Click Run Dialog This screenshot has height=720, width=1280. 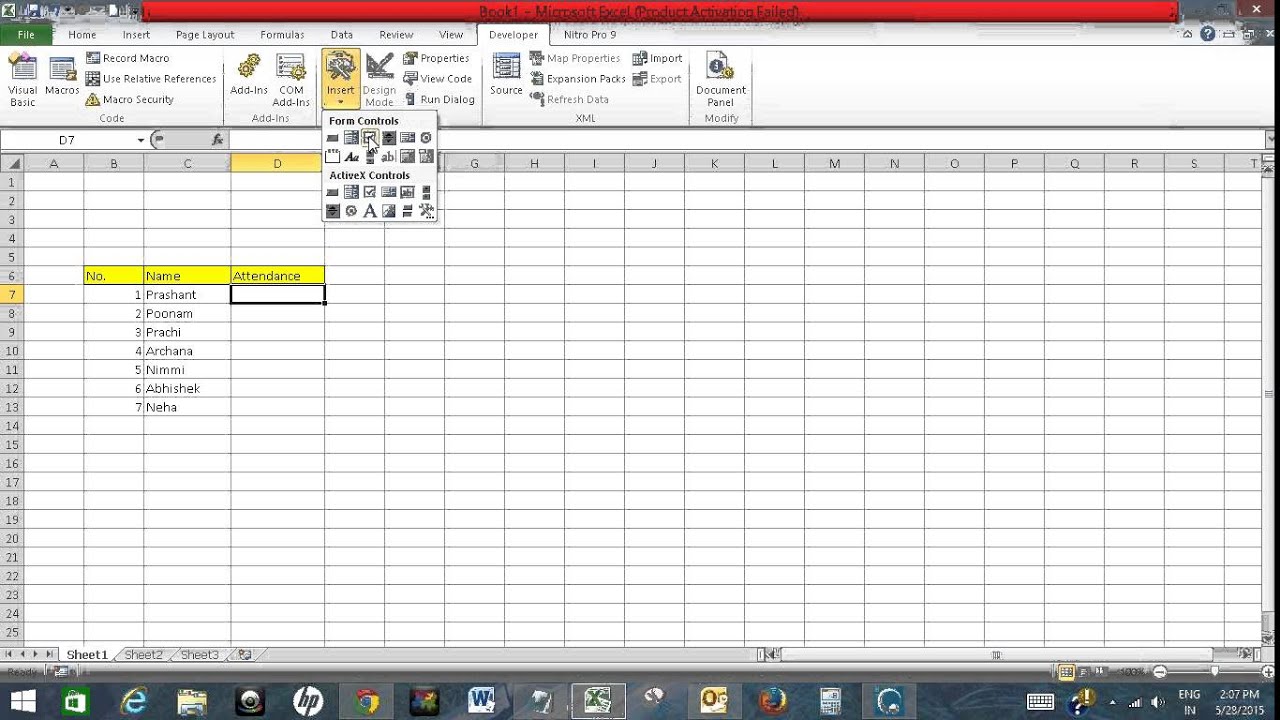[439, 100]
